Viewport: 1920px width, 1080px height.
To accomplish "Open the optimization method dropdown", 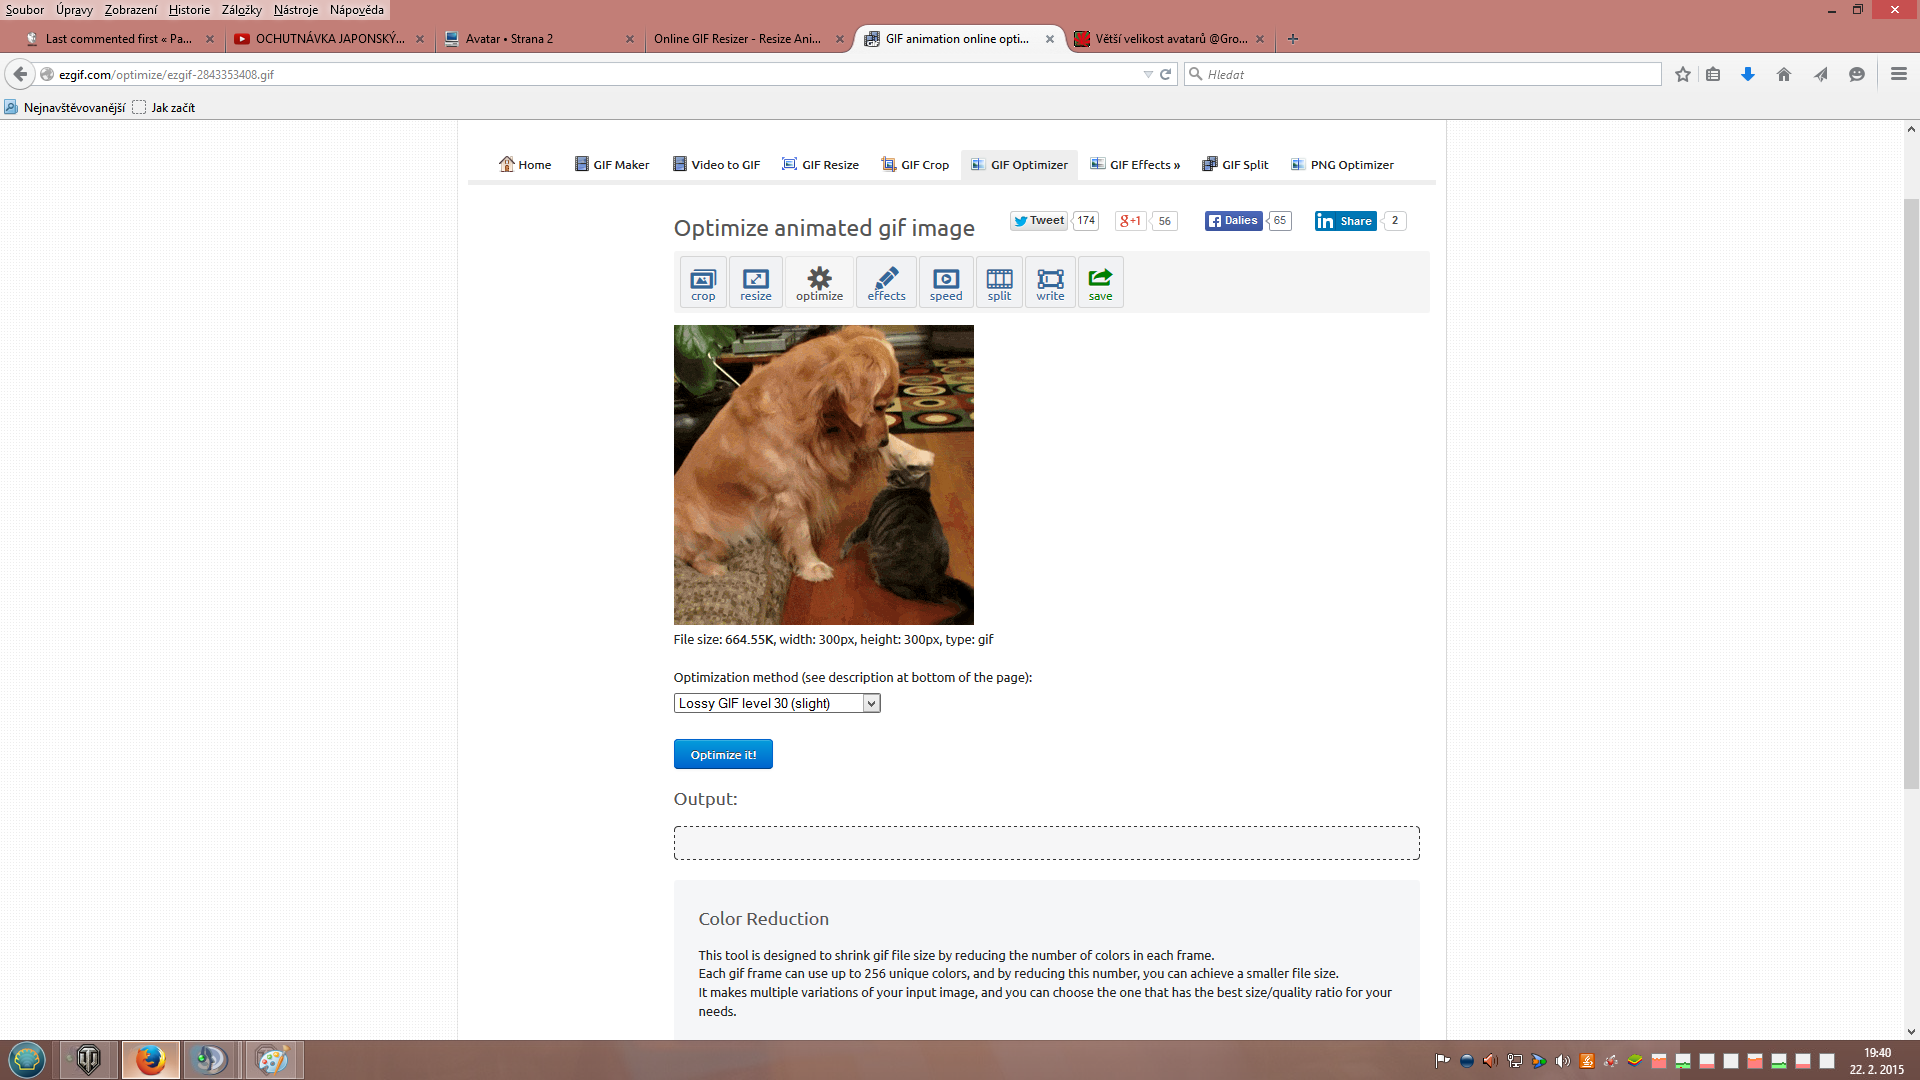I will pyautogui.click(x=777, y=703).
